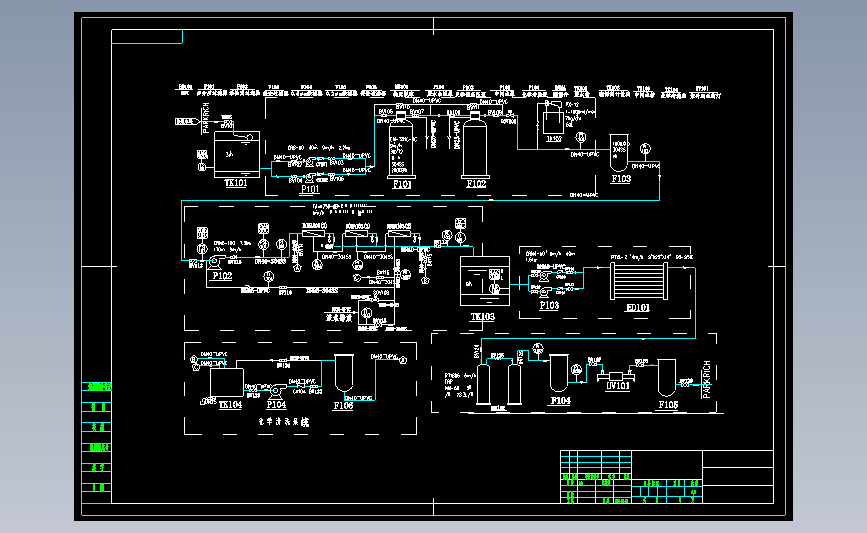Select the TK103 tank symbol
Screen dimensions: 867x533
tap(485, 281)
